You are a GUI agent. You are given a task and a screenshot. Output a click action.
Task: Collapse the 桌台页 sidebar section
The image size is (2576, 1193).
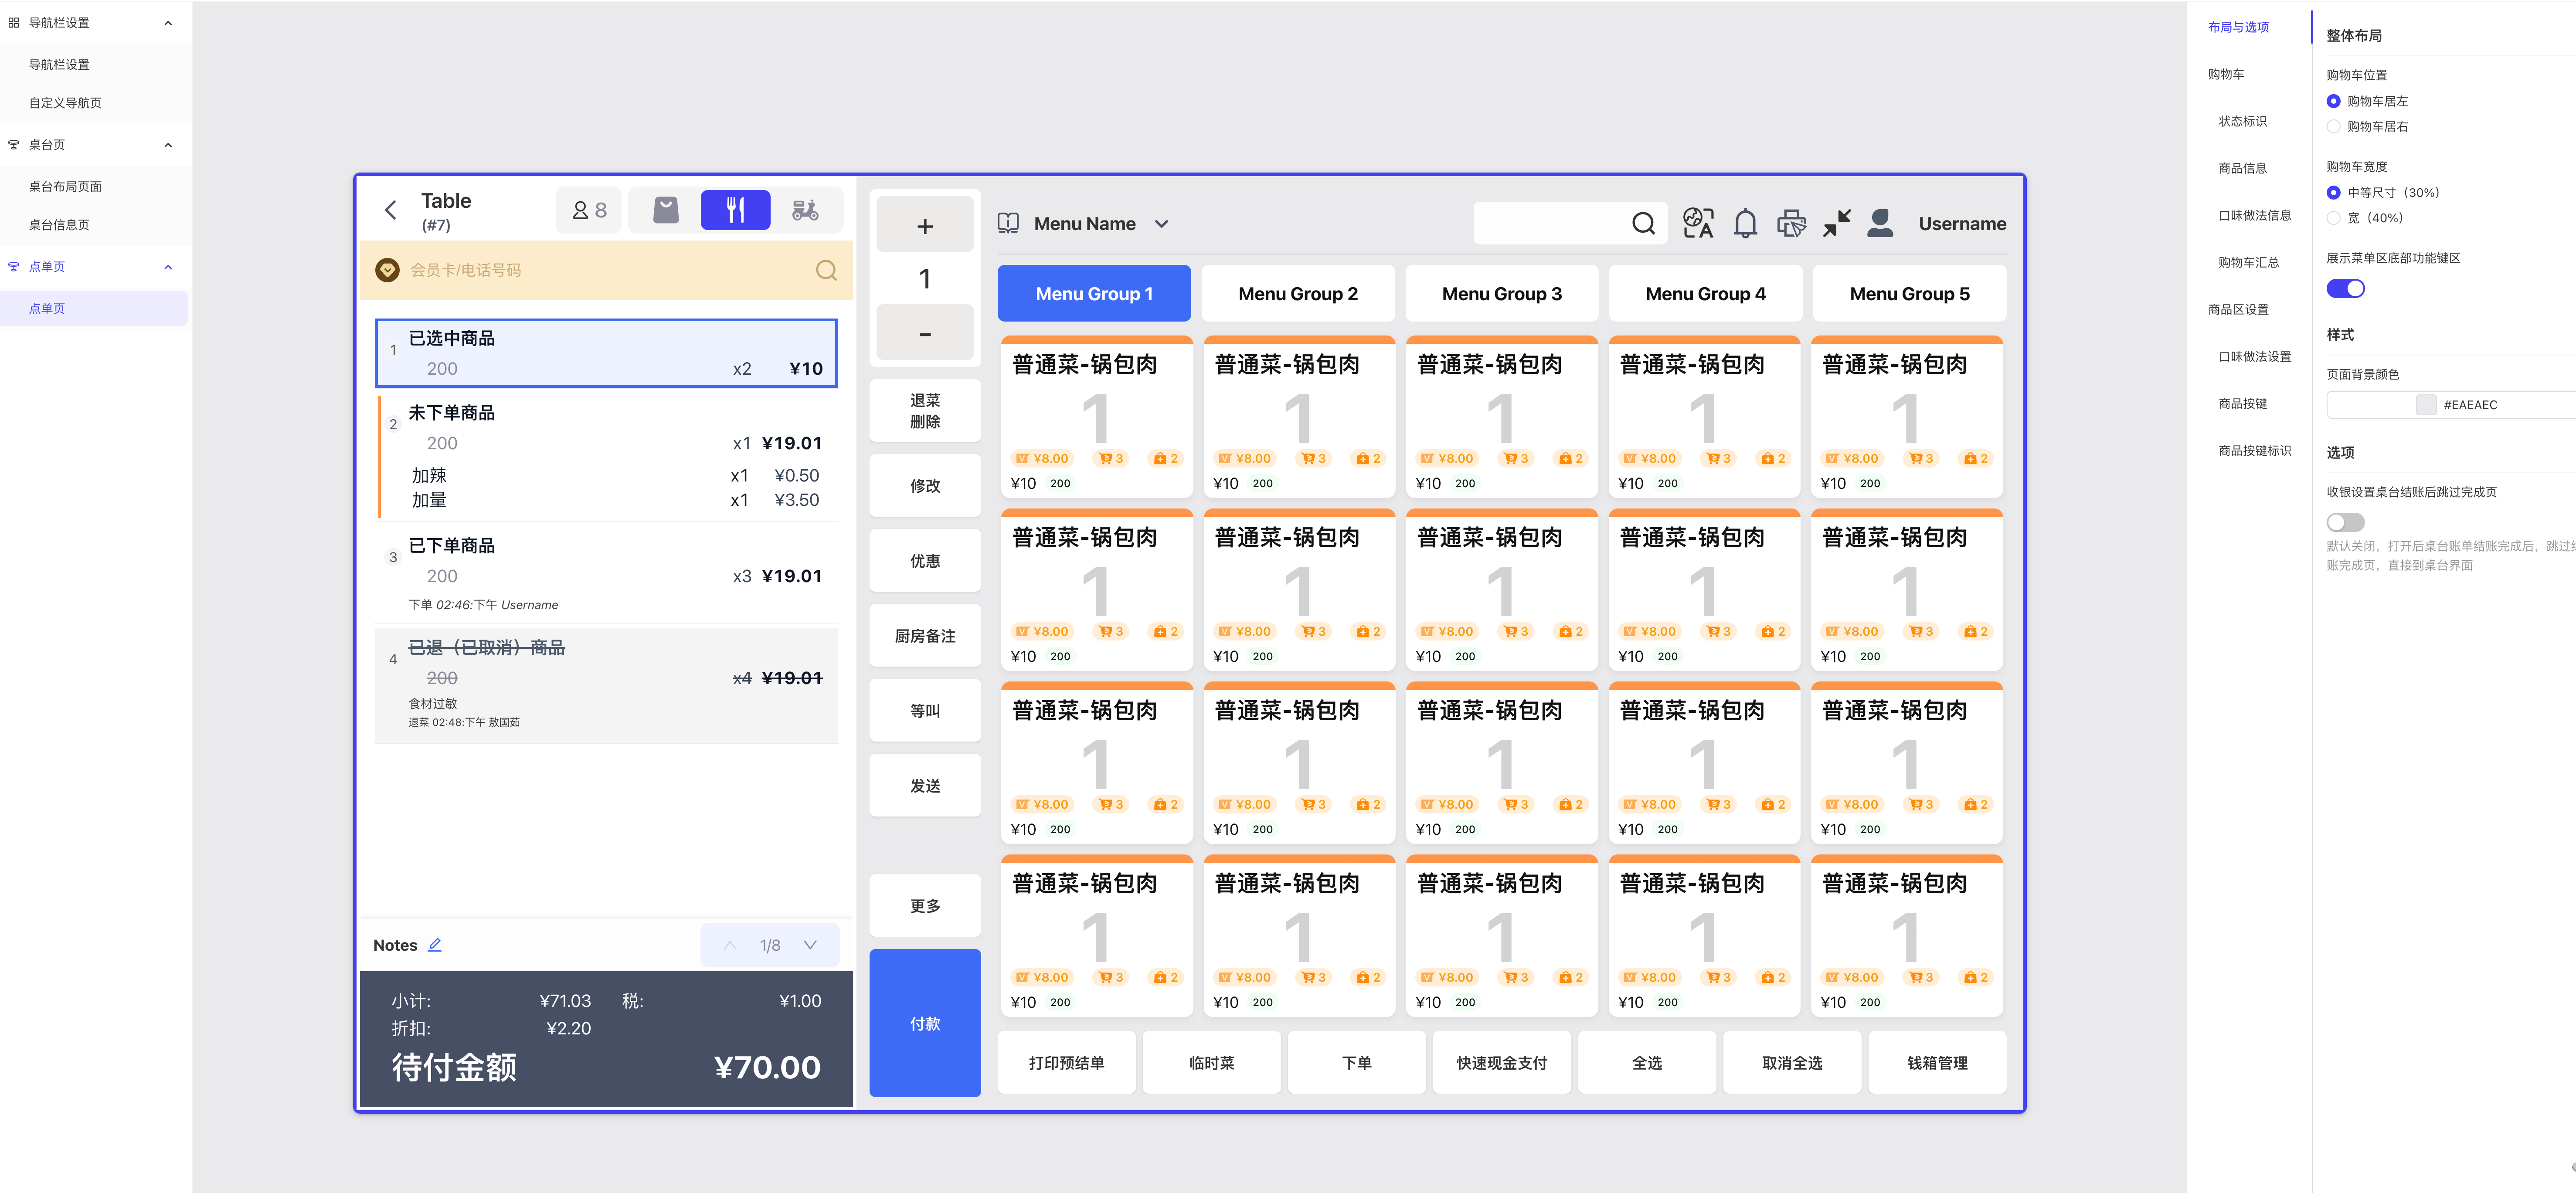(x=168, y=145)
